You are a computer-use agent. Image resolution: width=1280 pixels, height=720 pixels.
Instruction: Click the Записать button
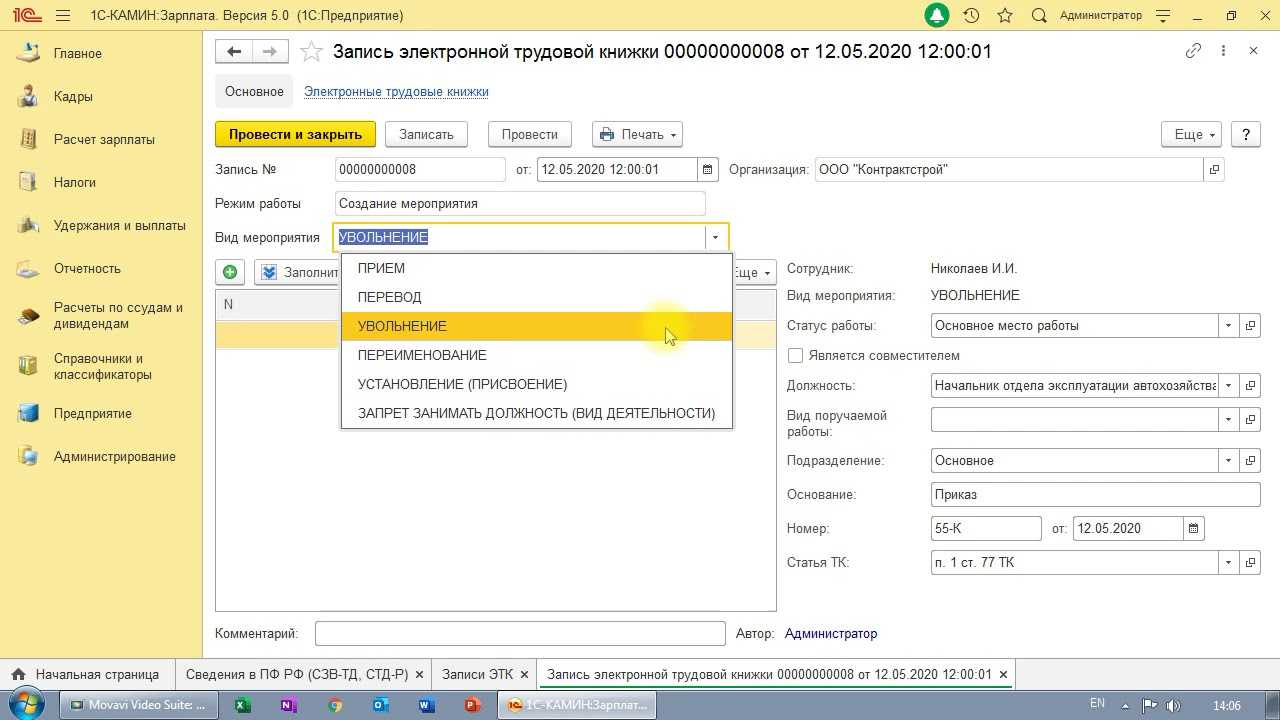pyautogui.click(x=426, y=135)
